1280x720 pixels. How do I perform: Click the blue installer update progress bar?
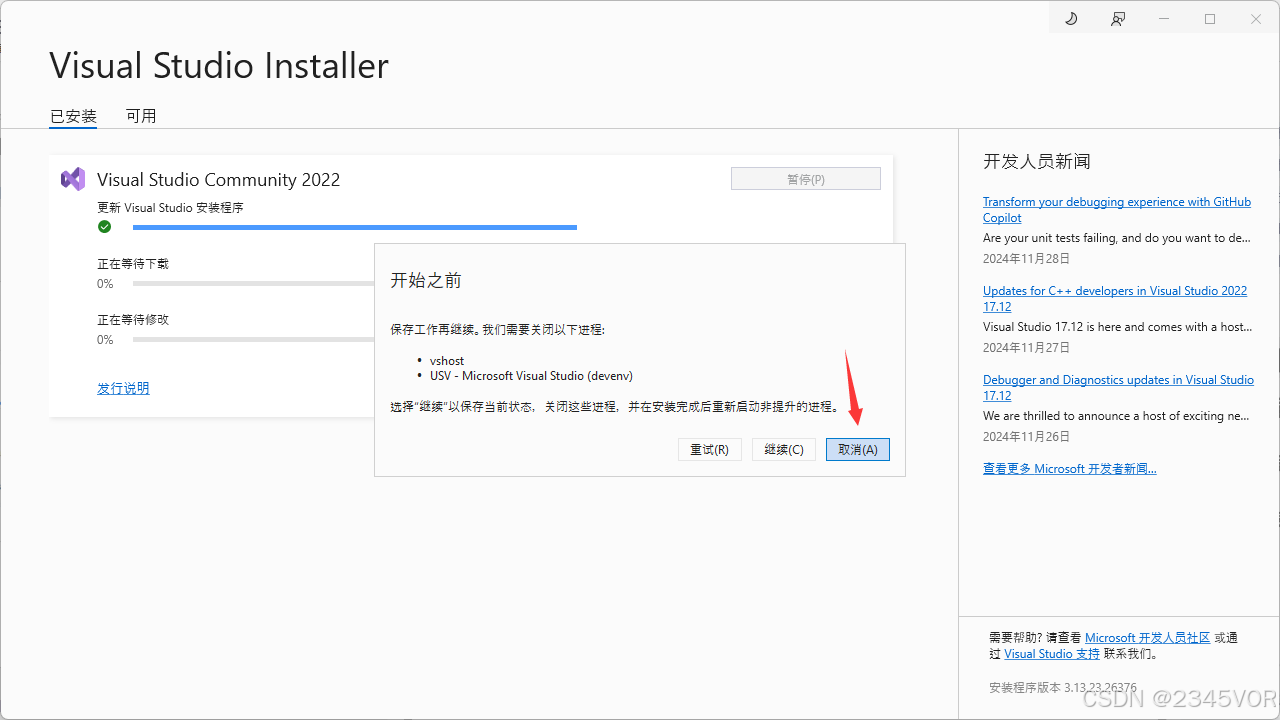coord(355,227)
